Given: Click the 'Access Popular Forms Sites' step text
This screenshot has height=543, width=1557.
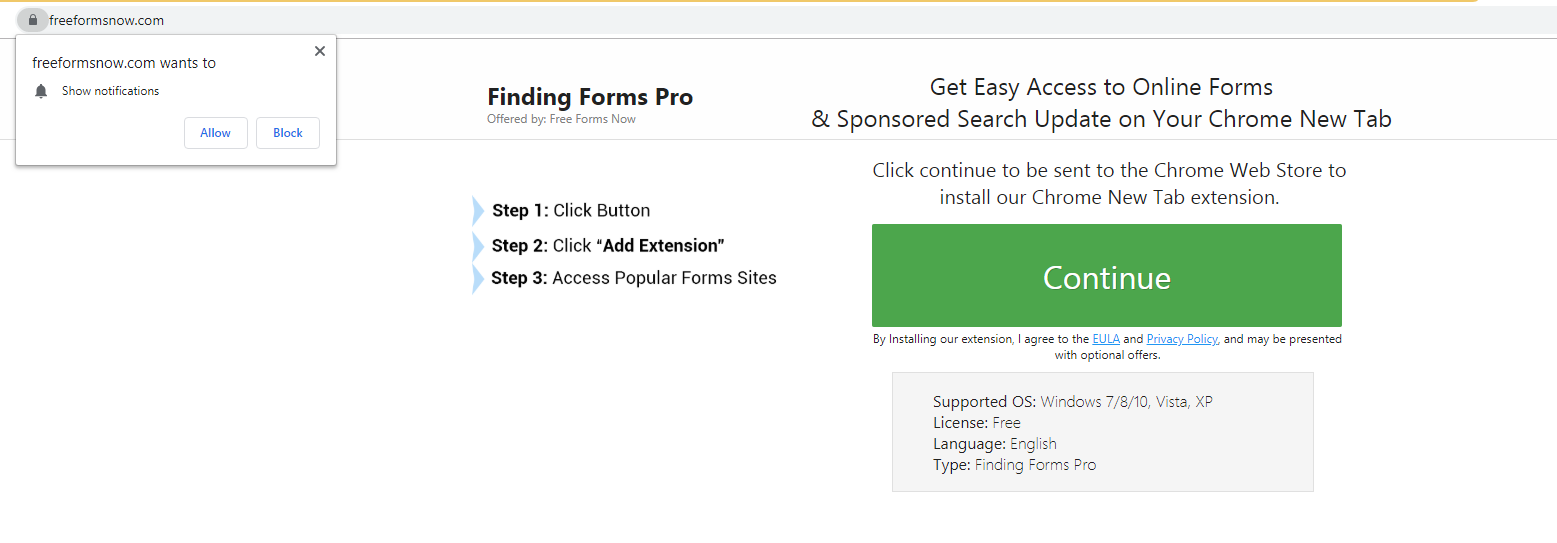Looking at the screenshot, I should (x=664, y=278).
